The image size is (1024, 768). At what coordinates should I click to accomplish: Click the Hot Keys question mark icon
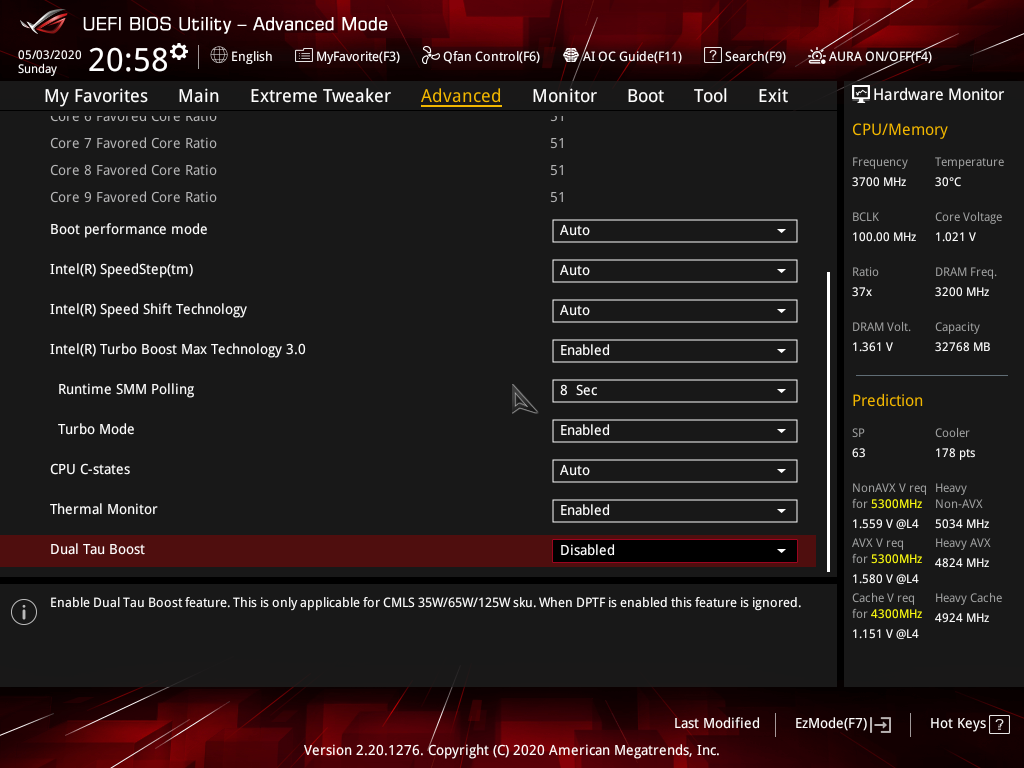click(999, 724)
